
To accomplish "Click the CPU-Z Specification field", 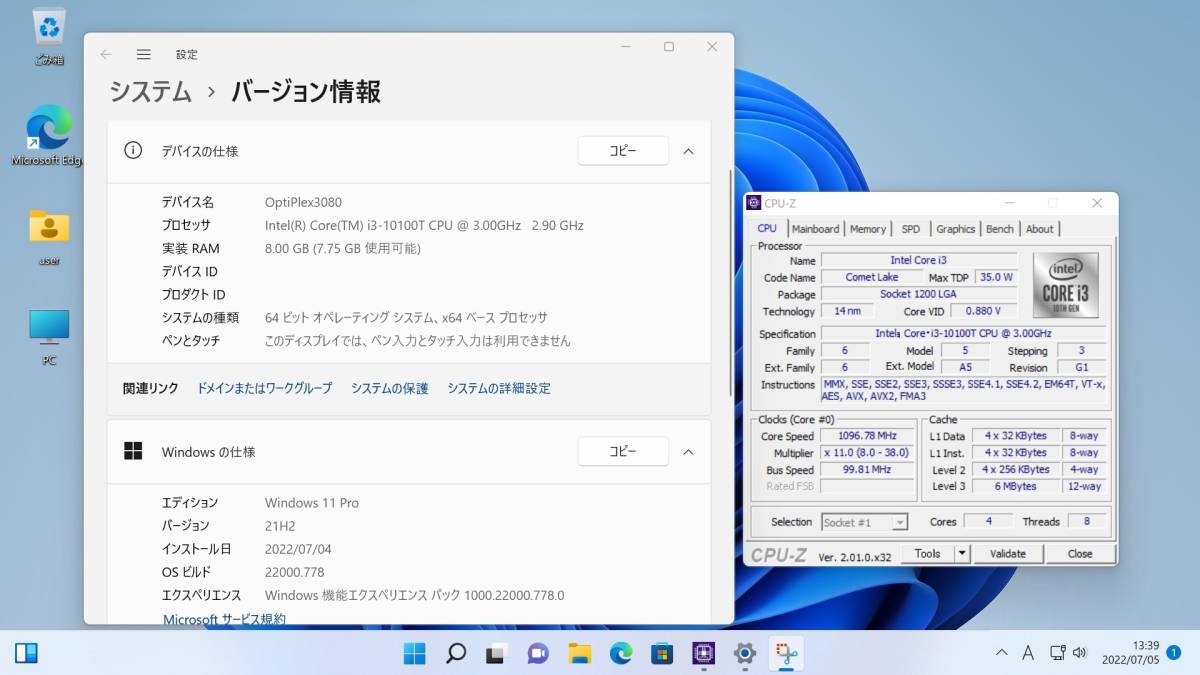I will (963, 333).
